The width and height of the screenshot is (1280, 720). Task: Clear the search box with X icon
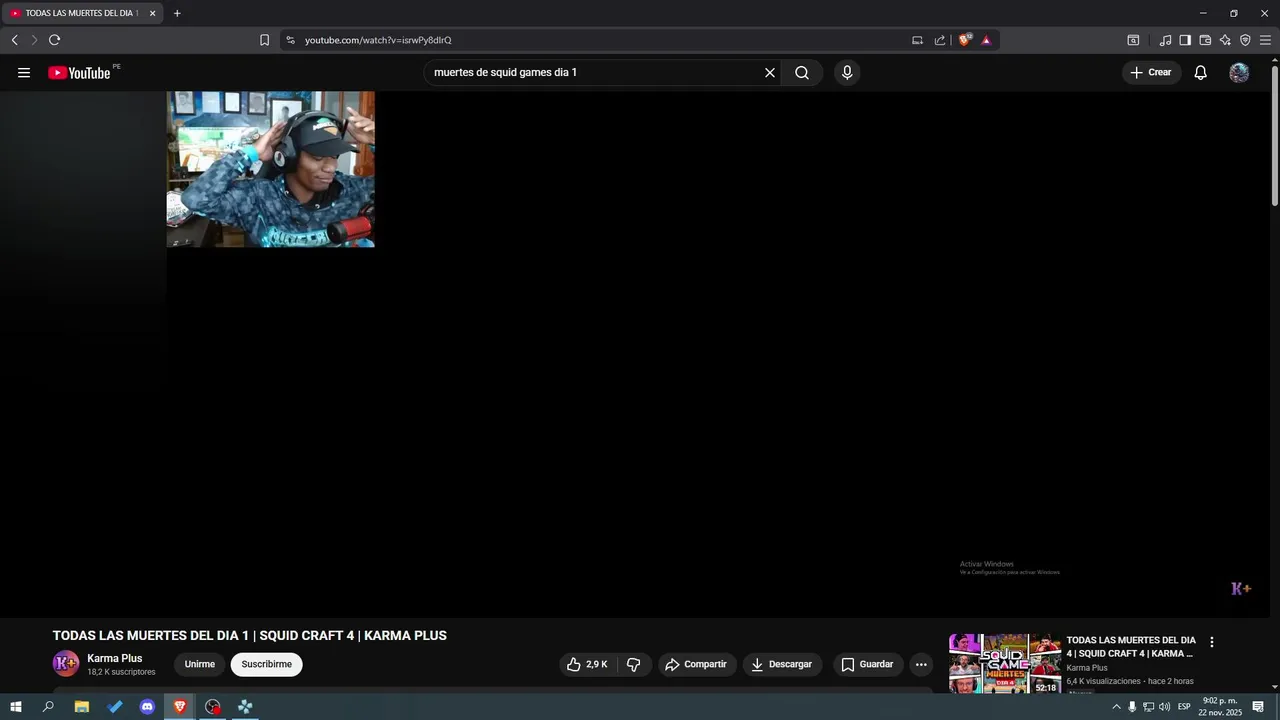pos(770,73)
